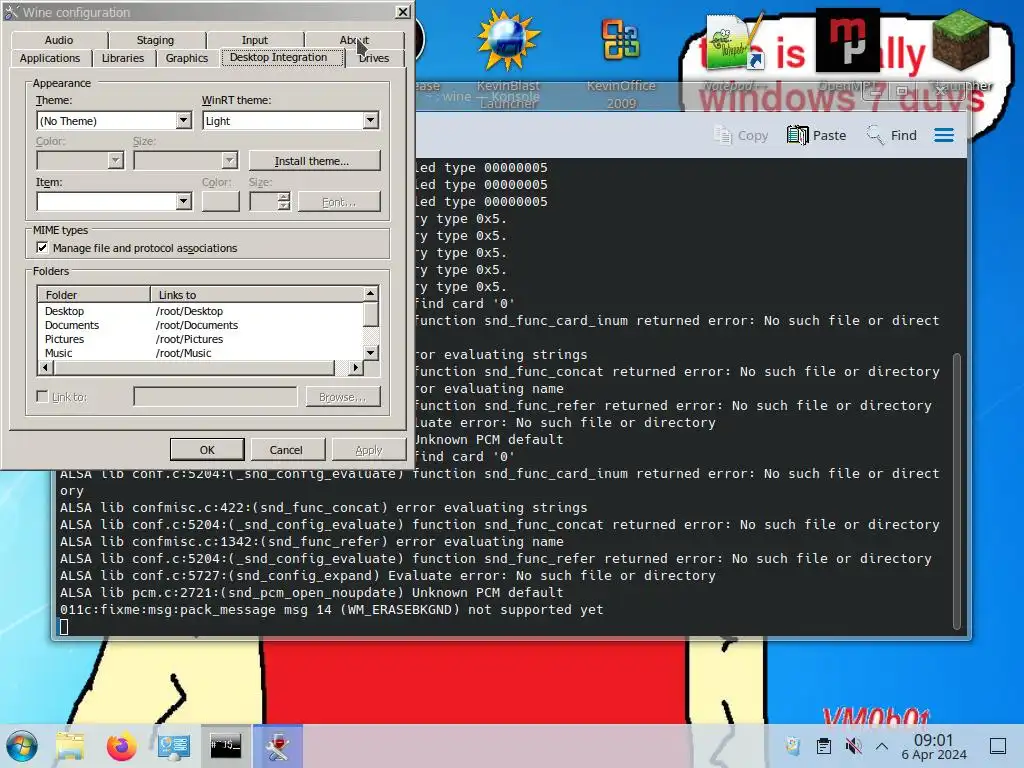Click the Cancel button
1024x768 pixels.
[286, 449]
